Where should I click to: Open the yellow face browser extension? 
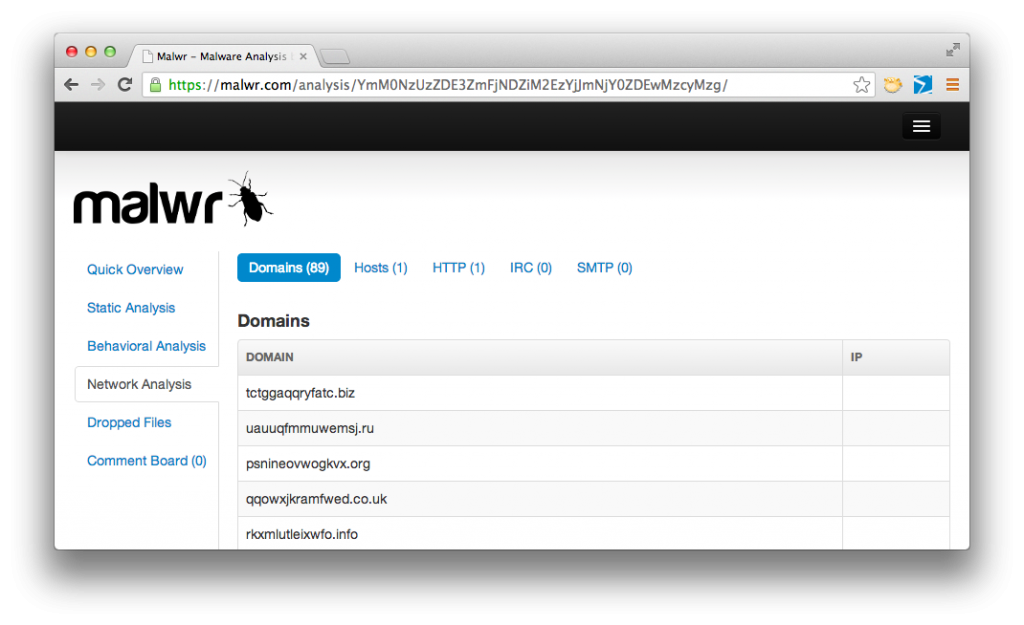(893, 84)
